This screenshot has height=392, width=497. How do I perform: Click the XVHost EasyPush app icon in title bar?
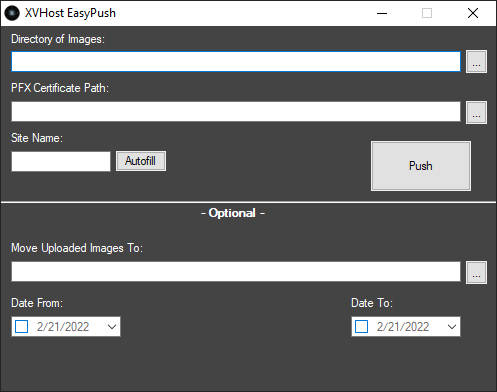pos(12,13)
